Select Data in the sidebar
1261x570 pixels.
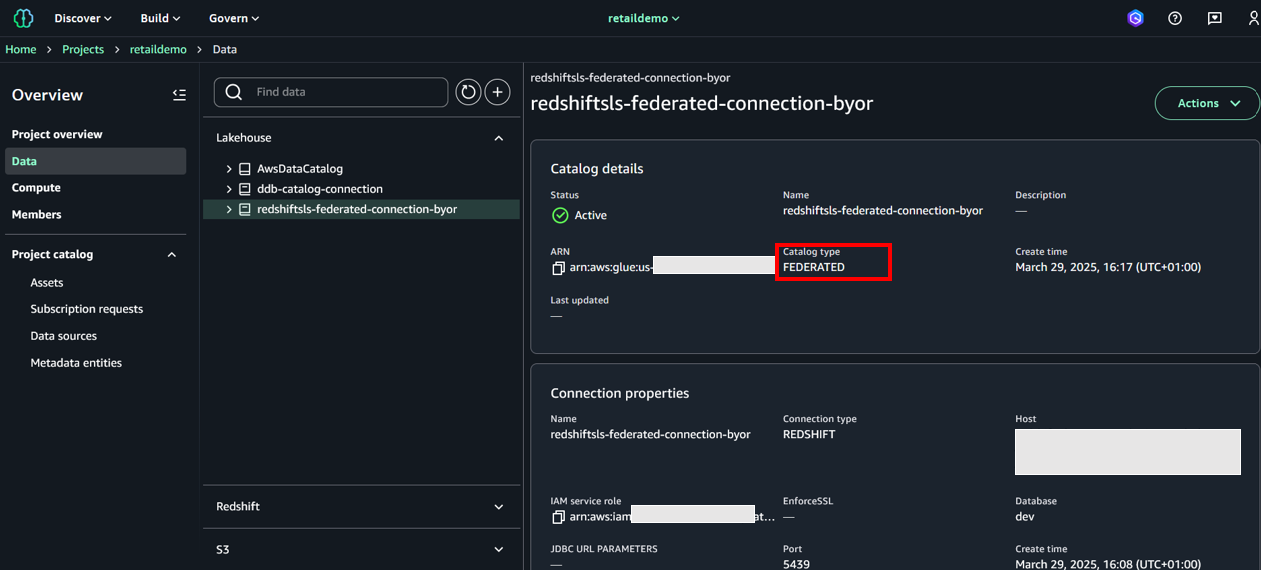click(x=96, y=161)
